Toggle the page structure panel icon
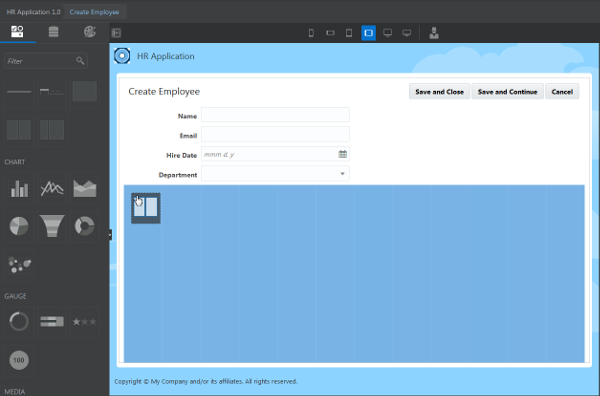Screen dimensions: 600x396 (x=116, y=33)
